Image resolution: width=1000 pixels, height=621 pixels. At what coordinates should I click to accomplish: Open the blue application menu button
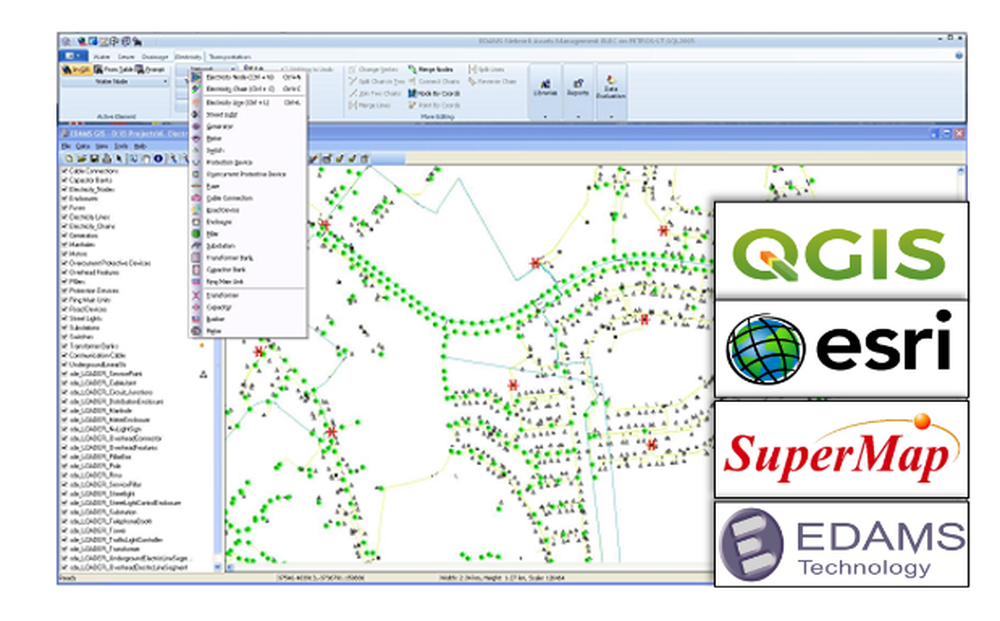pyautogui.click(x=73, y=56)
